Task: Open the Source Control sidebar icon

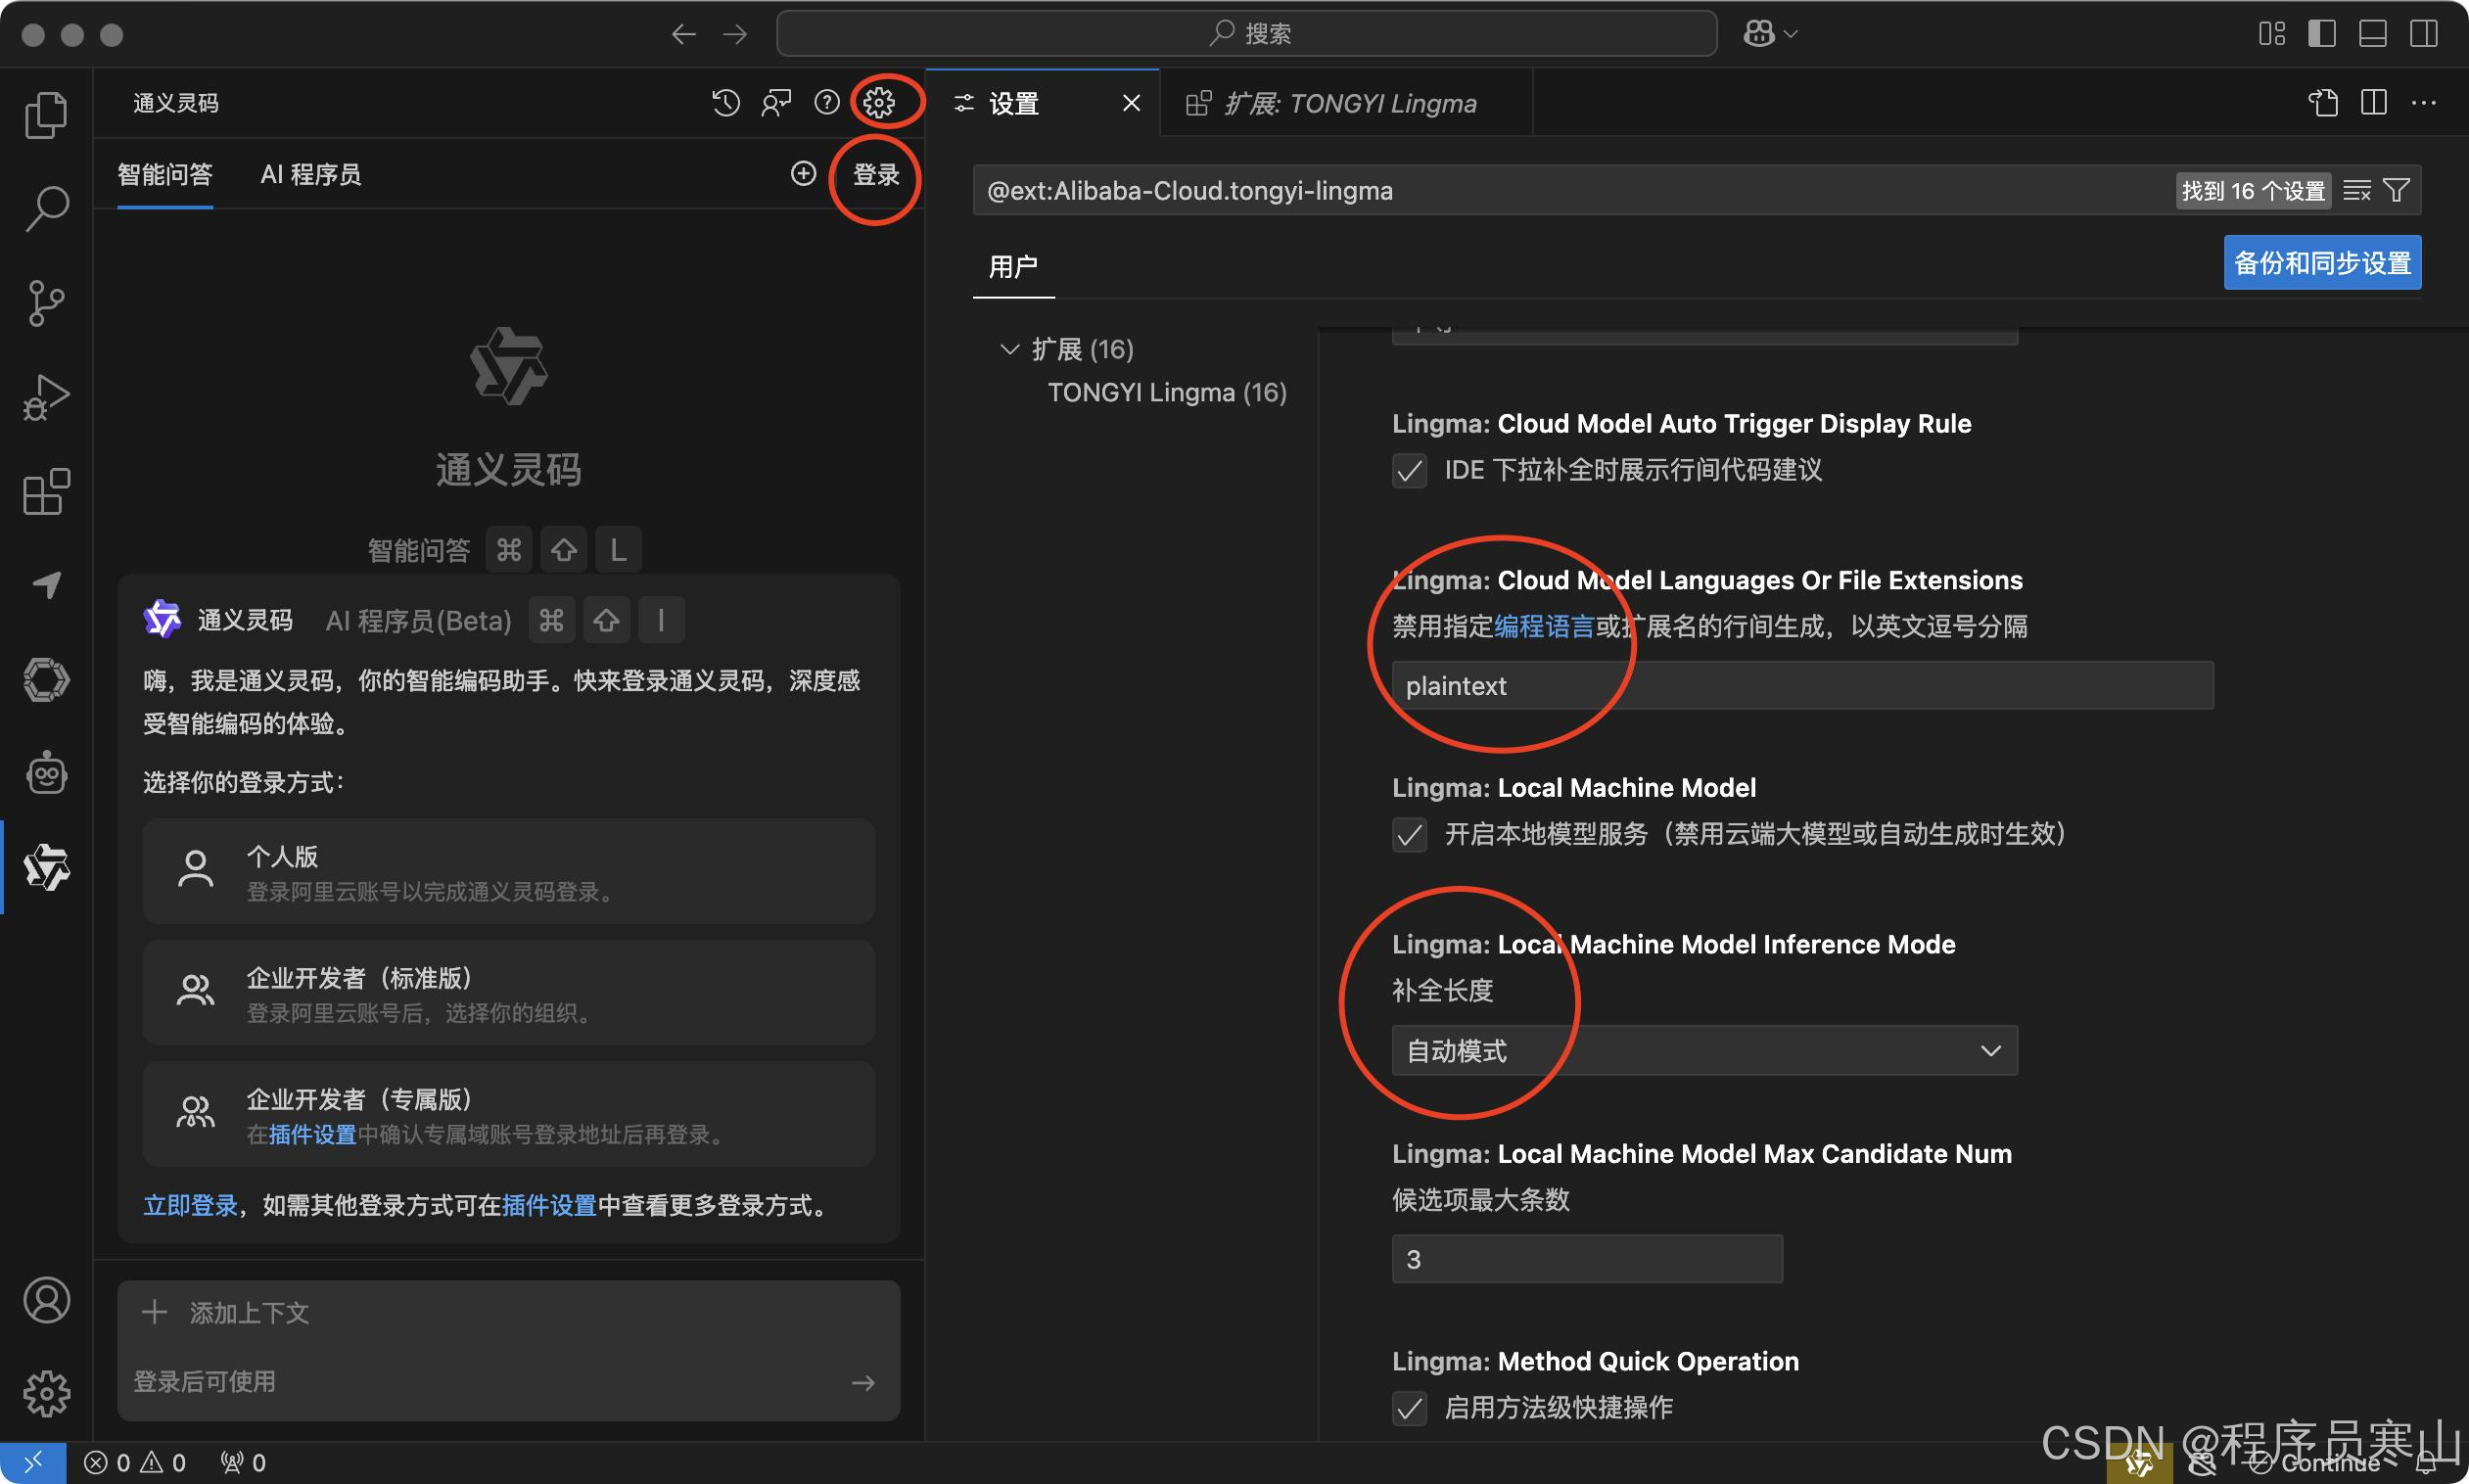Action: coord(46,302)
